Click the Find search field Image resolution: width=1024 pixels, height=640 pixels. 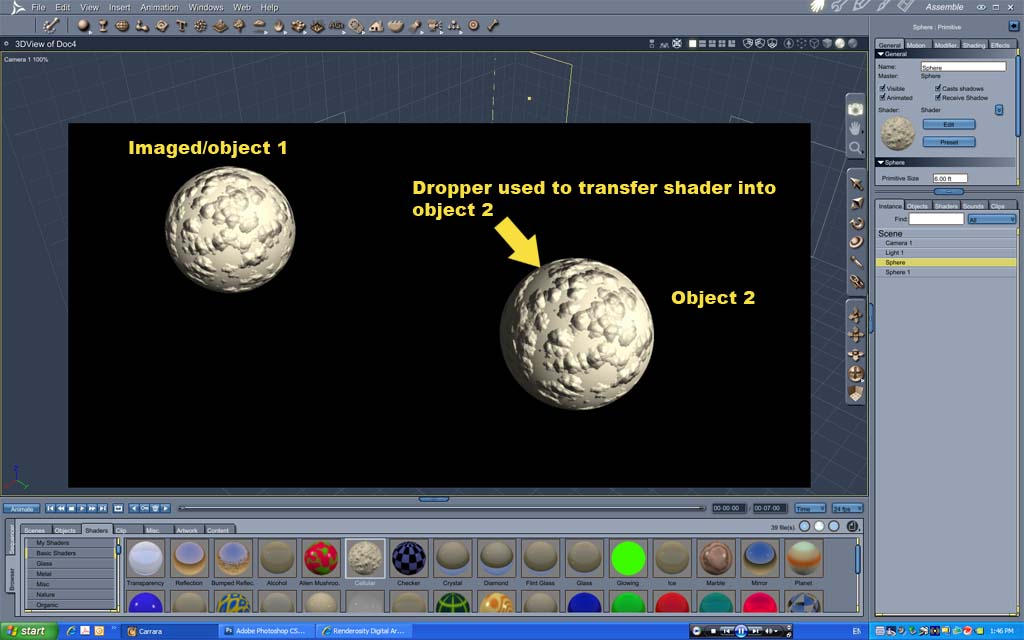click(x=936, y=219)
